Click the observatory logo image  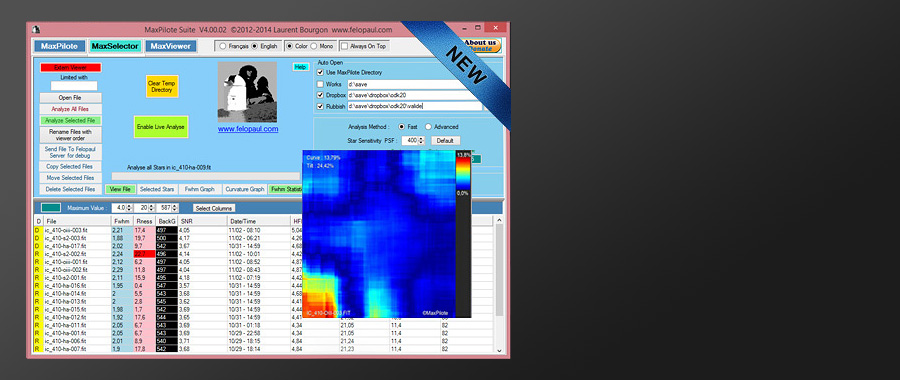click(247, 92)
